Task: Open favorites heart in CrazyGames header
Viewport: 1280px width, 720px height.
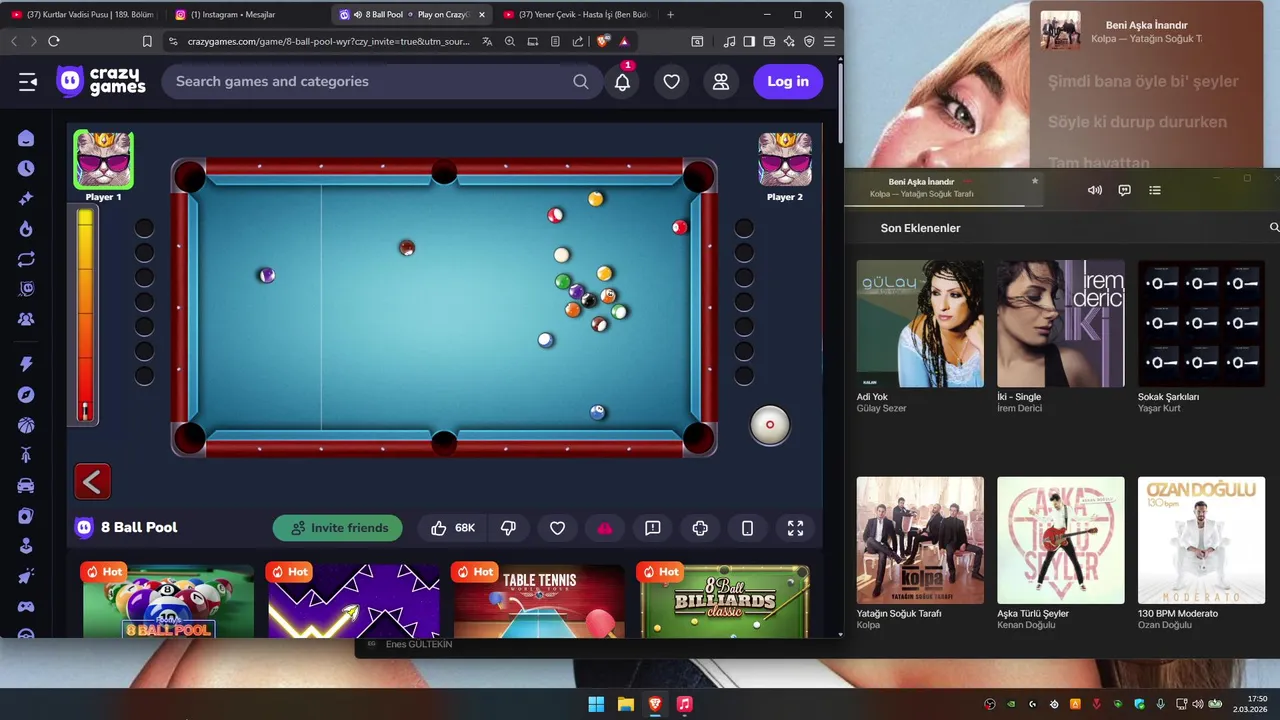Action: [672, 82]
